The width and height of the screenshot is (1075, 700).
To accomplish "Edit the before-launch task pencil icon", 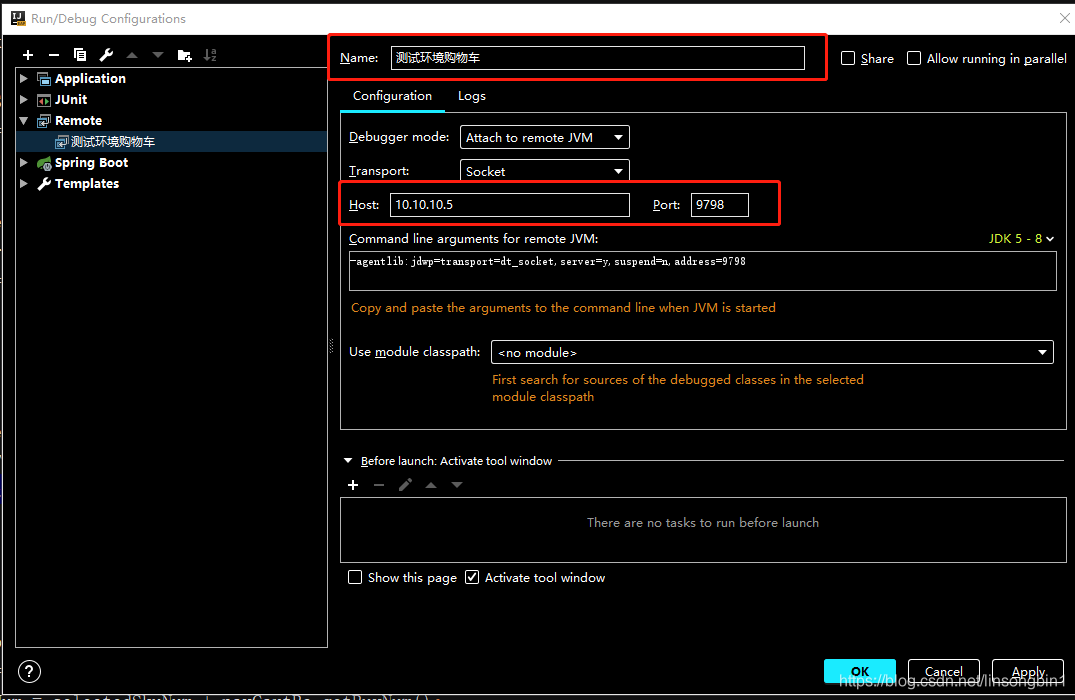I will tap(405, 485).
